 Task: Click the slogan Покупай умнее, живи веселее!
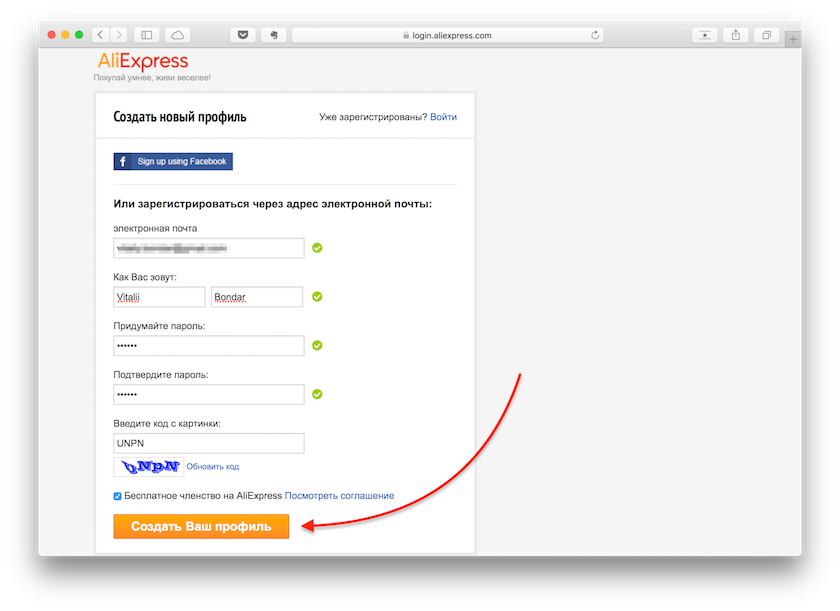pyautogui.click(x=152, y=78)
